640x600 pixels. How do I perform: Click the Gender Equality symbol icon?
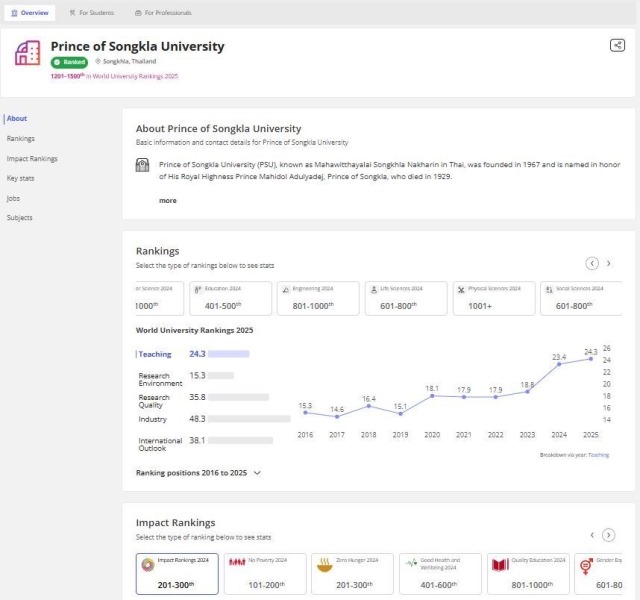(586, 566)
